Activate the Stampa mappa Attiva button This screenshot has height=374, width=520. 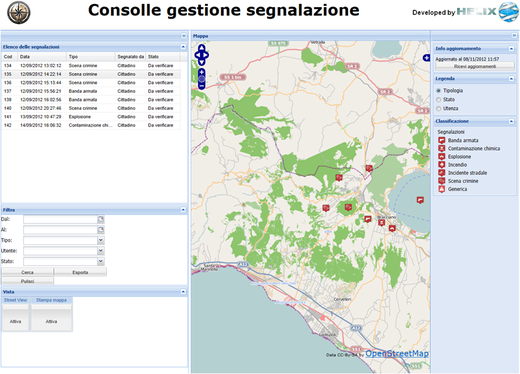[x=51, y=317]
